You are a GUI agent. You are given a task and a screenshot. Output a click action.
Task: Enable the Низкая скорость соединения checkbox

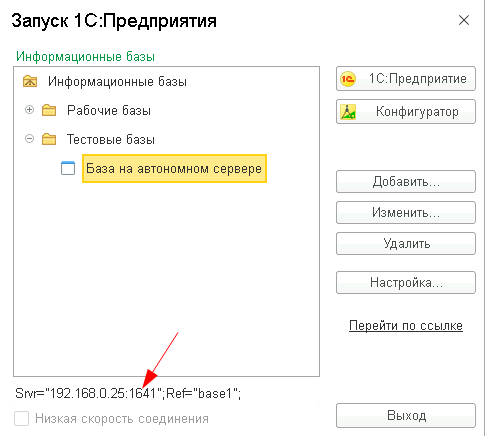pos(21,419)
